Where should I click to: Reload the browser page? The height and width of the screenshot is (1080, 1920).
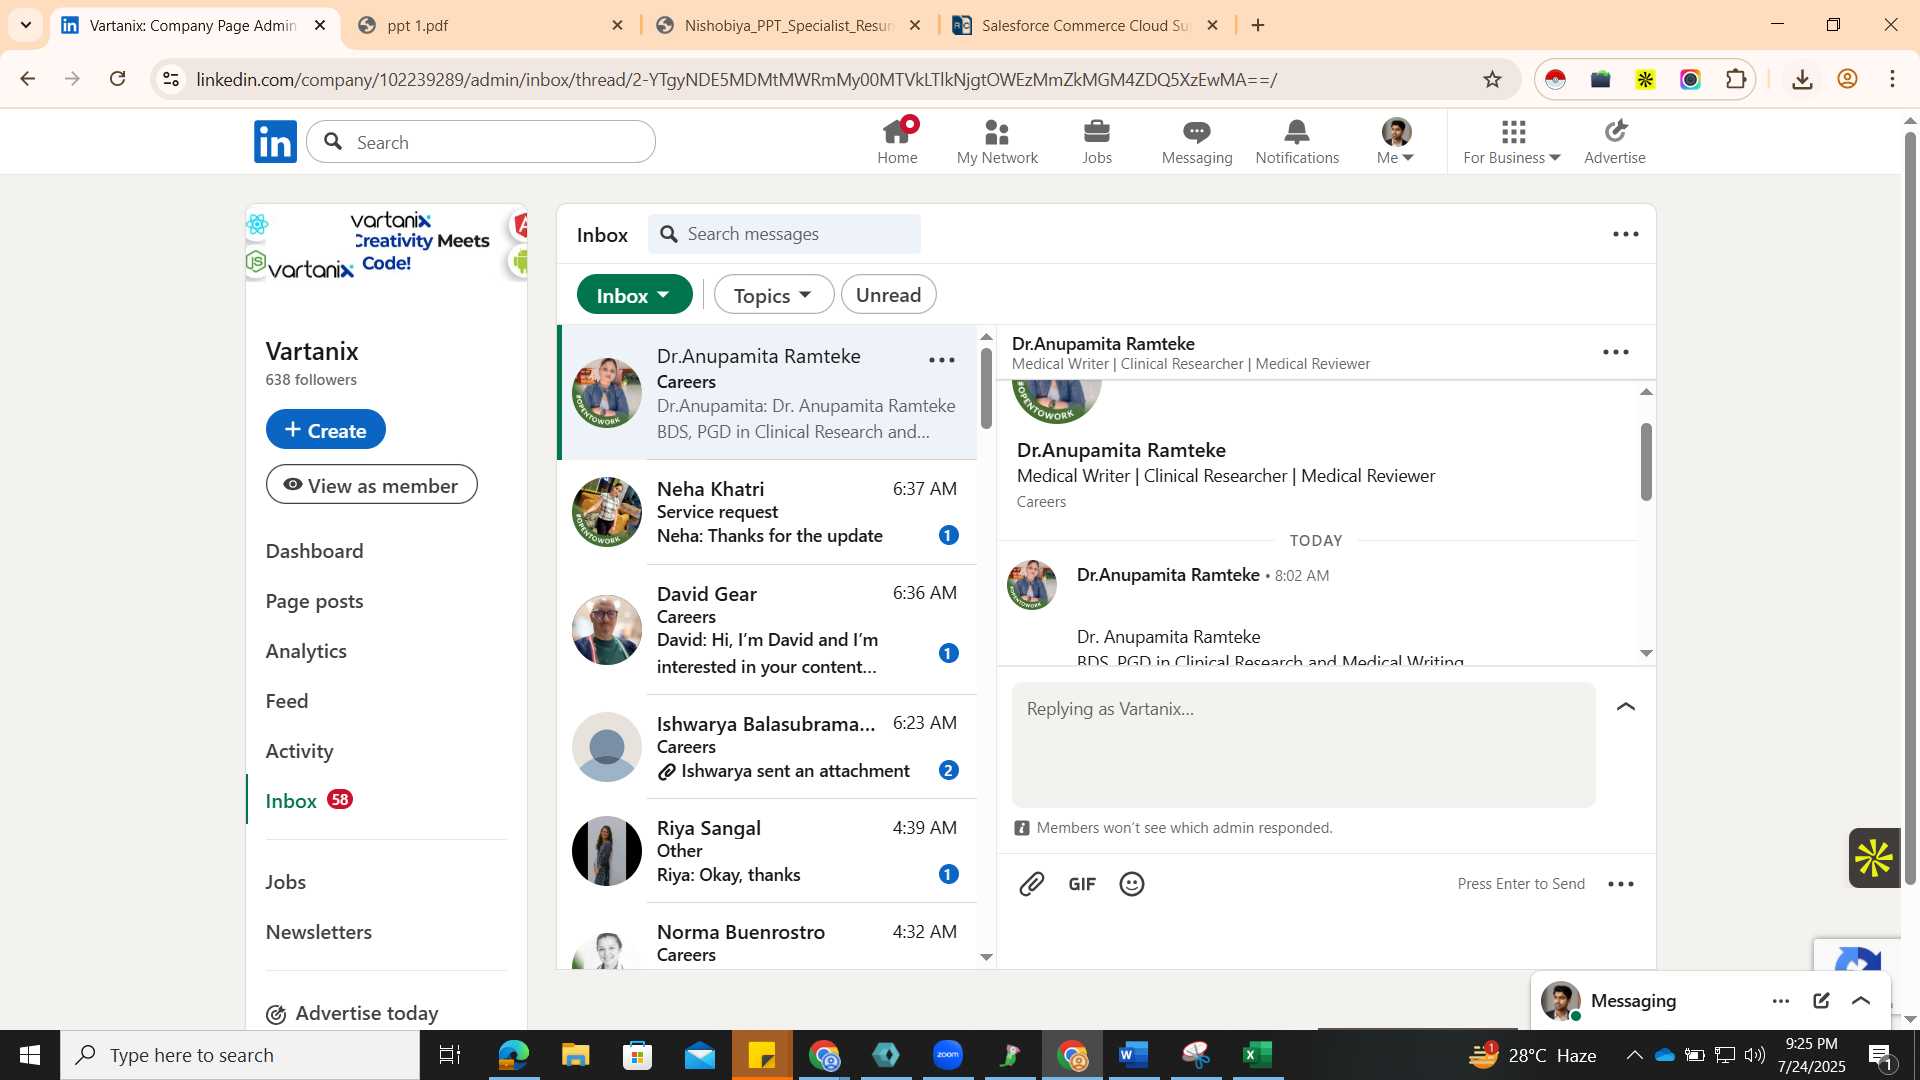click(x=118, y=79)
